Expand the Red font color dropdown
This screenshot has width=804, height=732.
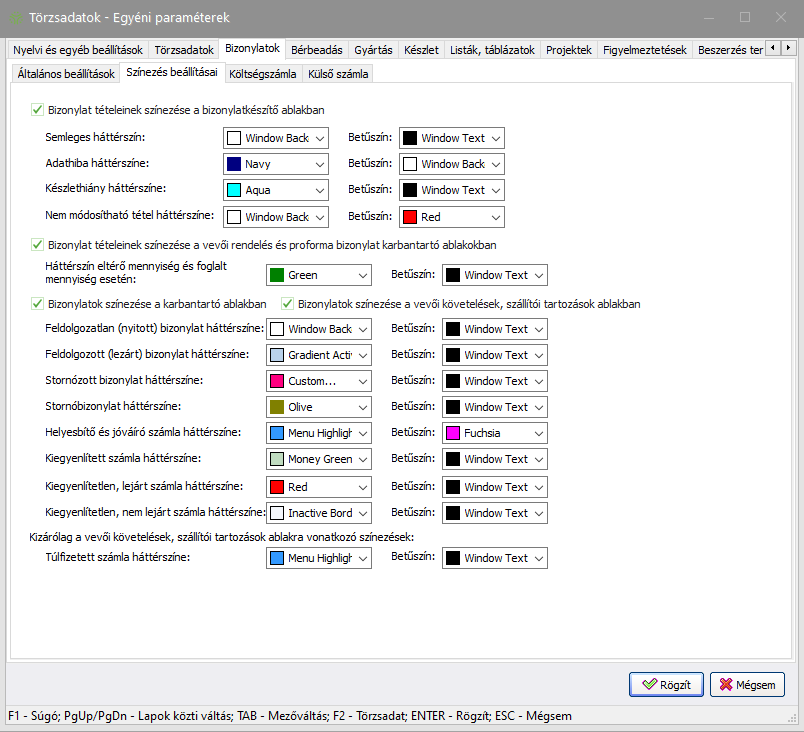(x=494, y=217)
